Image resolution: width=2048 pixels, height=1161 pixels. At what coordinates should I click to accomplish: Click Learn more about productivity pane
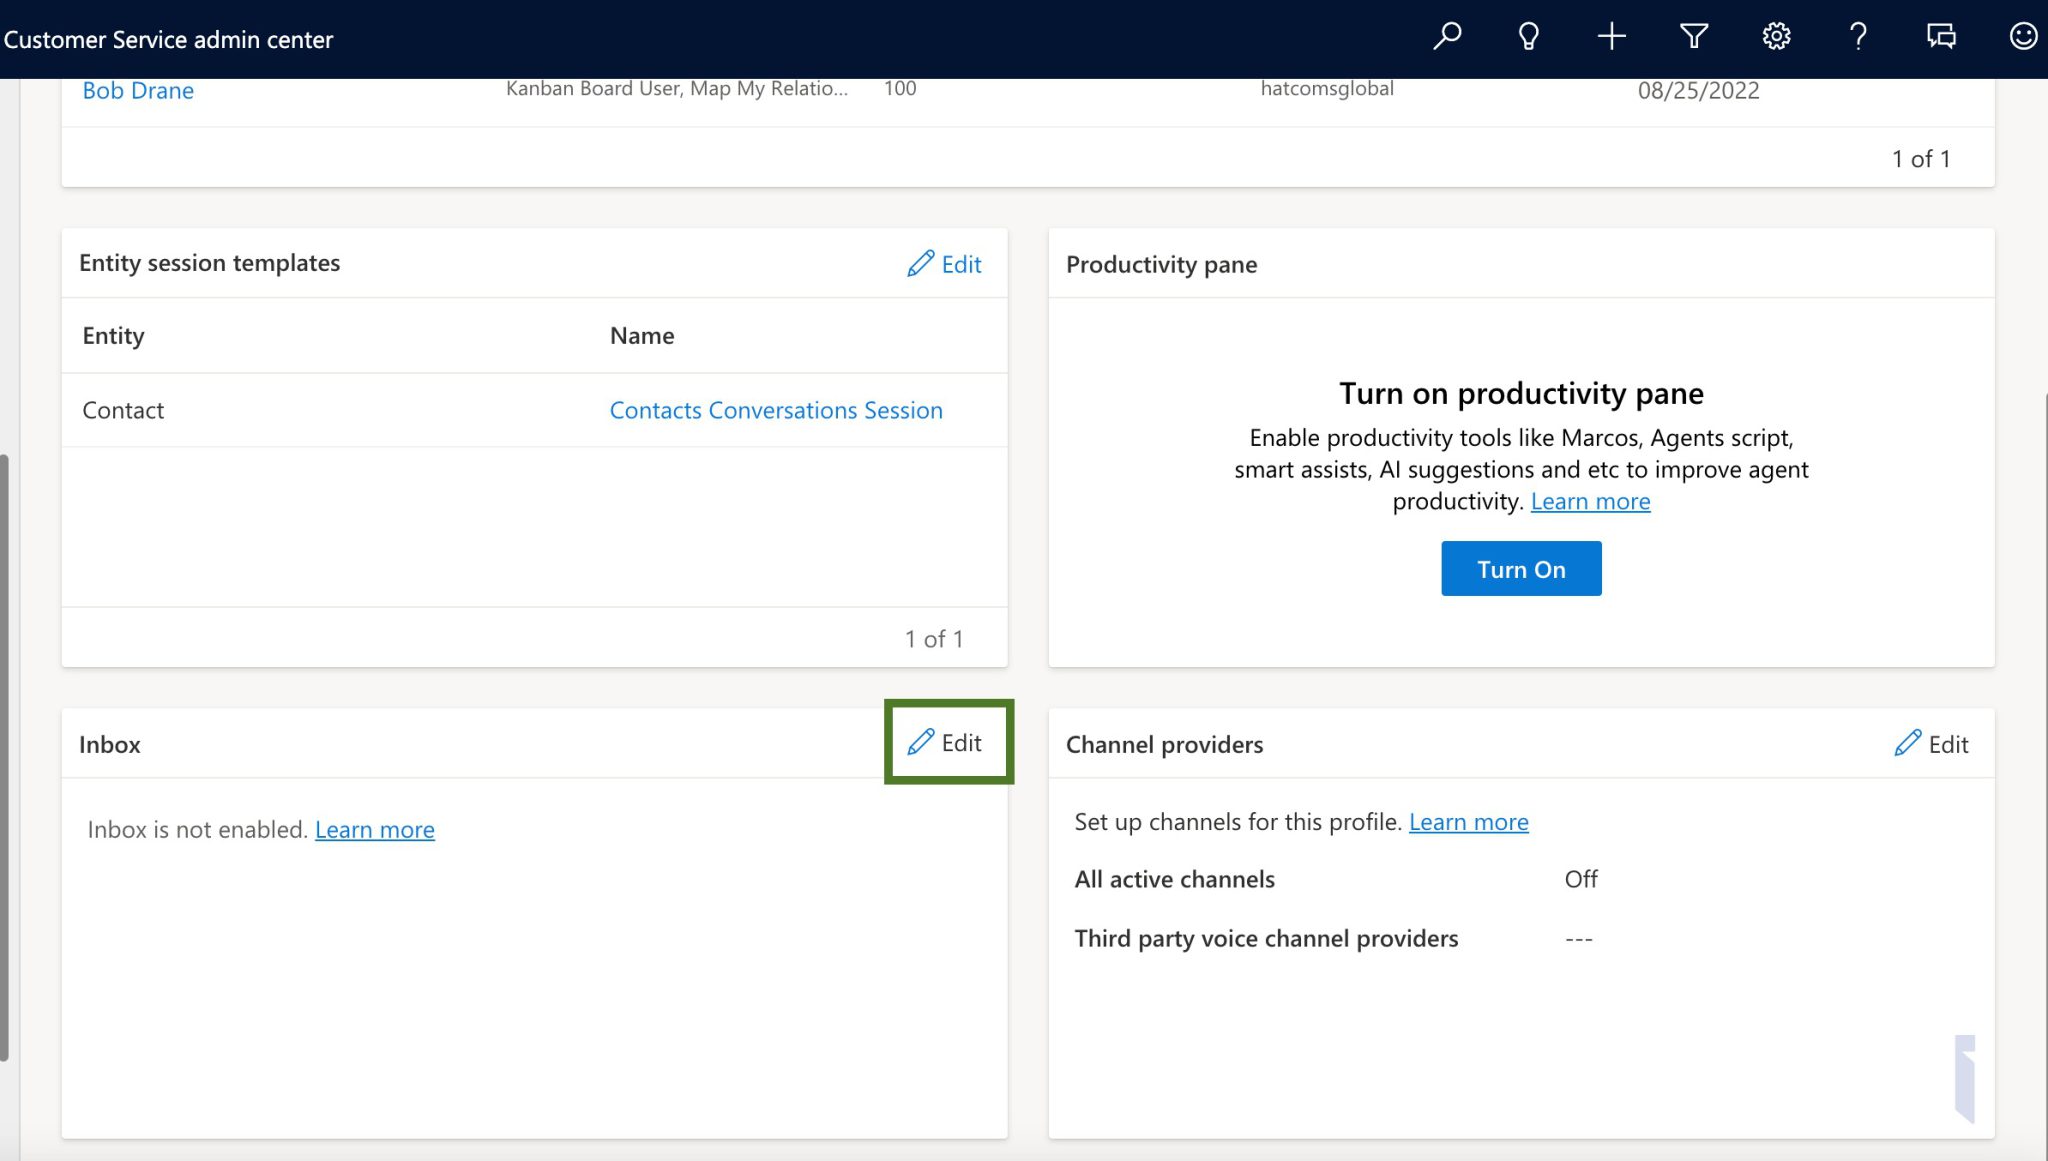[x=1590, y=501]
